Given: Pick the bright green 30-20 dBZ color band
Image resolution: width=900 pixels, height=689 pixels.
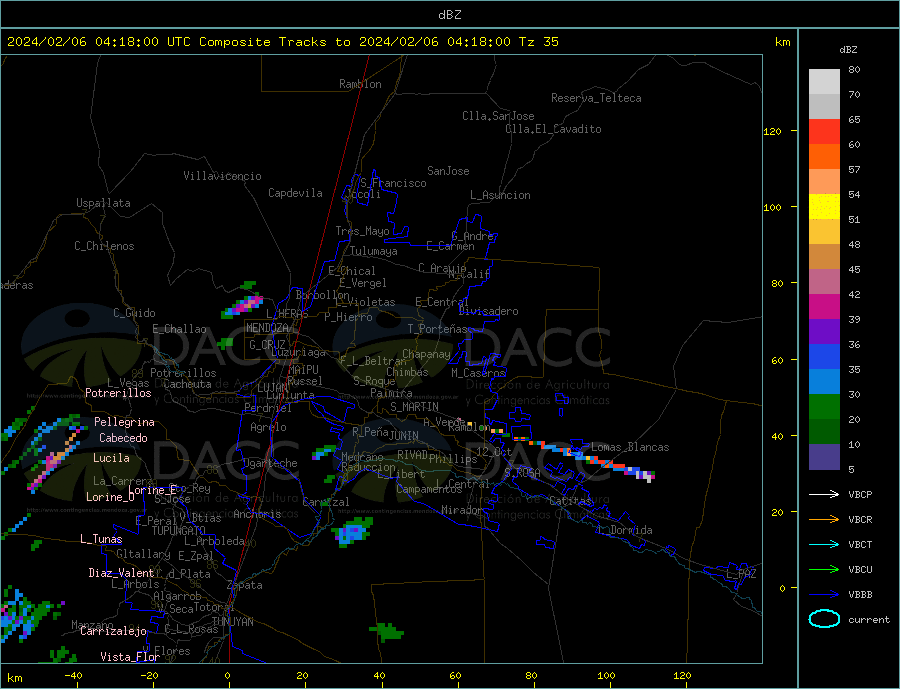Looking at the screenshot, I should pos(824,407).
